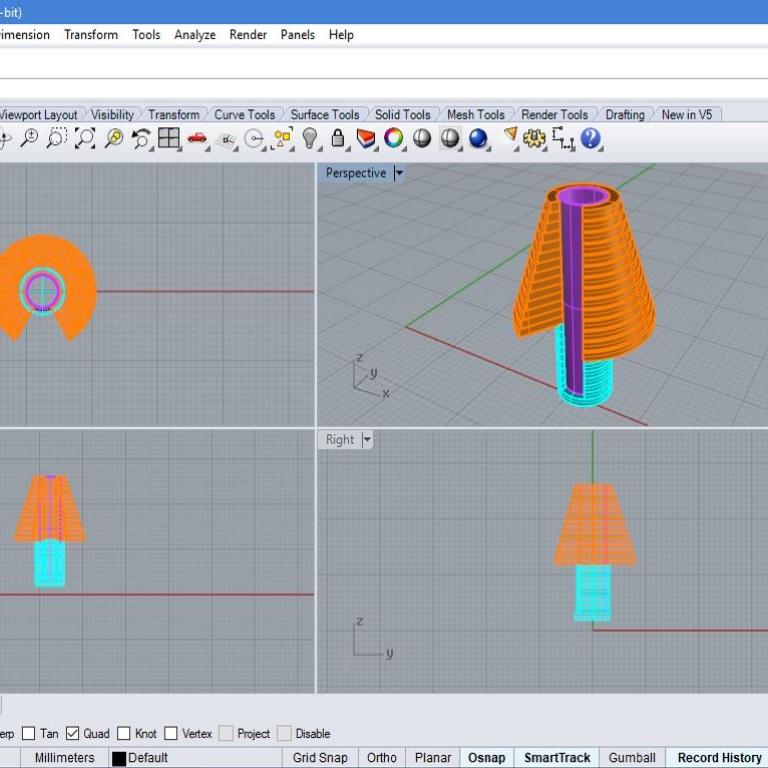768x768 pixels.
Task: Switch to the Solid Tools tab
Action: [402, 115]
